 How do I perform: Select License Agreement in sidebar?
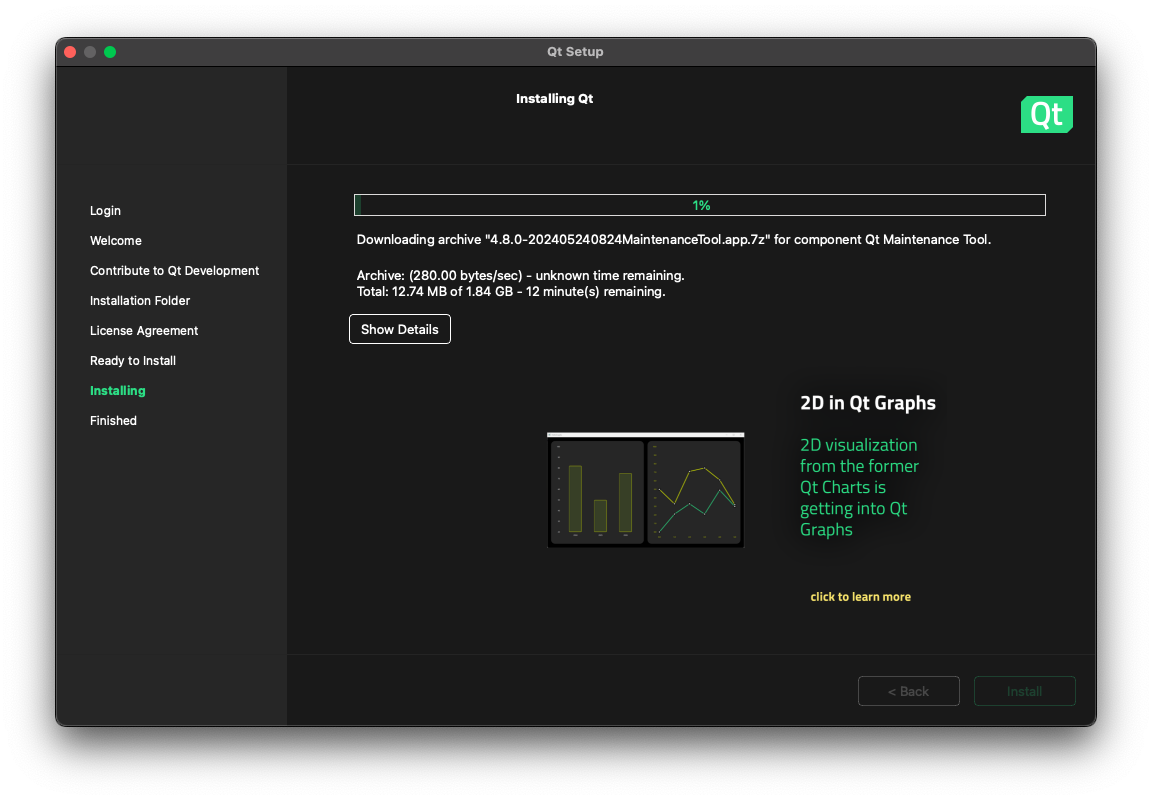[x=144, y=331]
